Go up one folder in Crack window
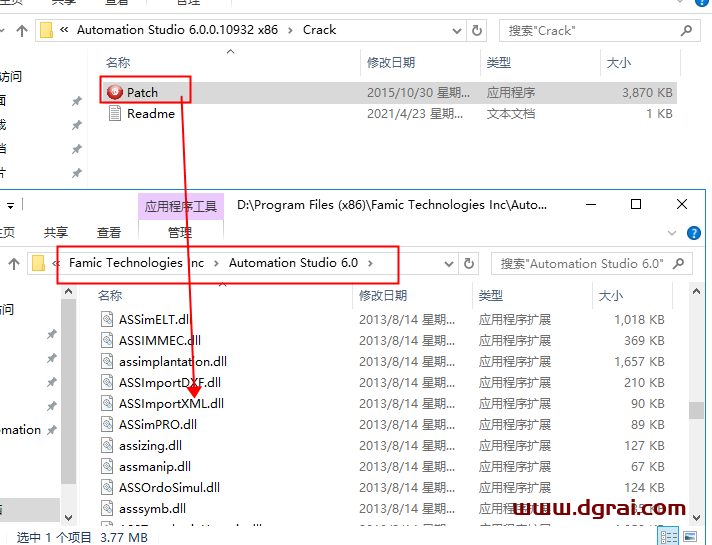712x545 pixels. 22,30
